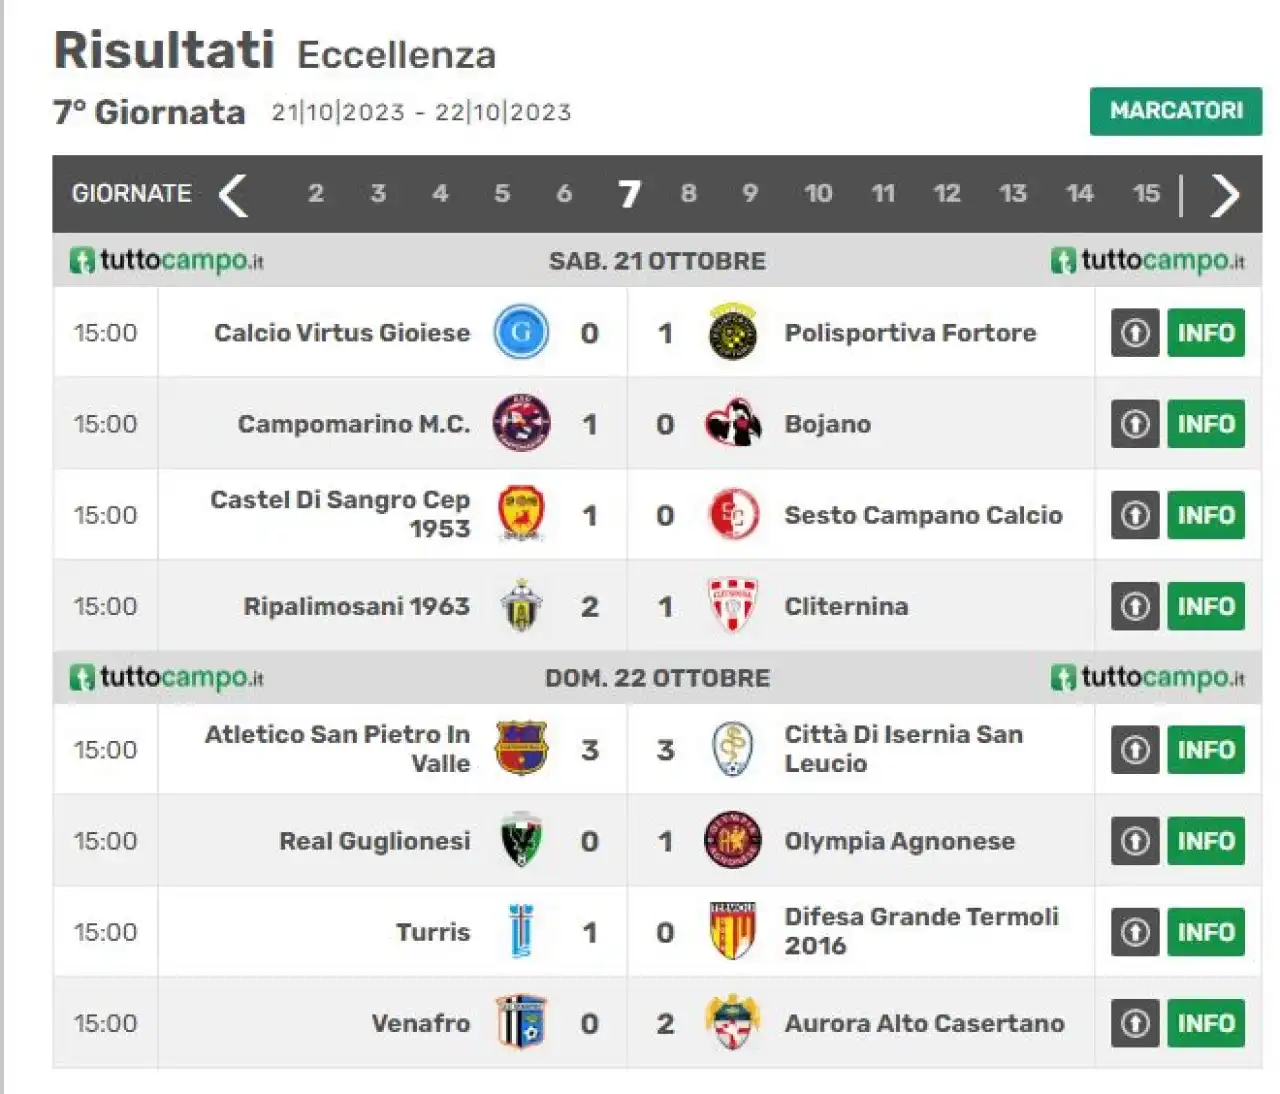The width and height of the screenshot is (1280, 1094).
Task: Open the MARCATORI button
Action: (1176, 111)
